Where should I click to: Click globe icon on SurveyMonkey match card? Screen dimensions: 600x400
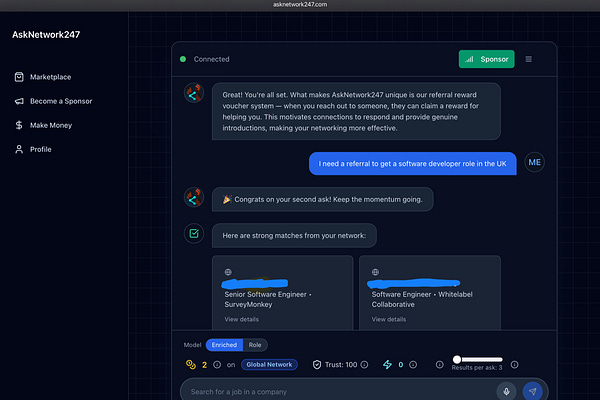228,272
